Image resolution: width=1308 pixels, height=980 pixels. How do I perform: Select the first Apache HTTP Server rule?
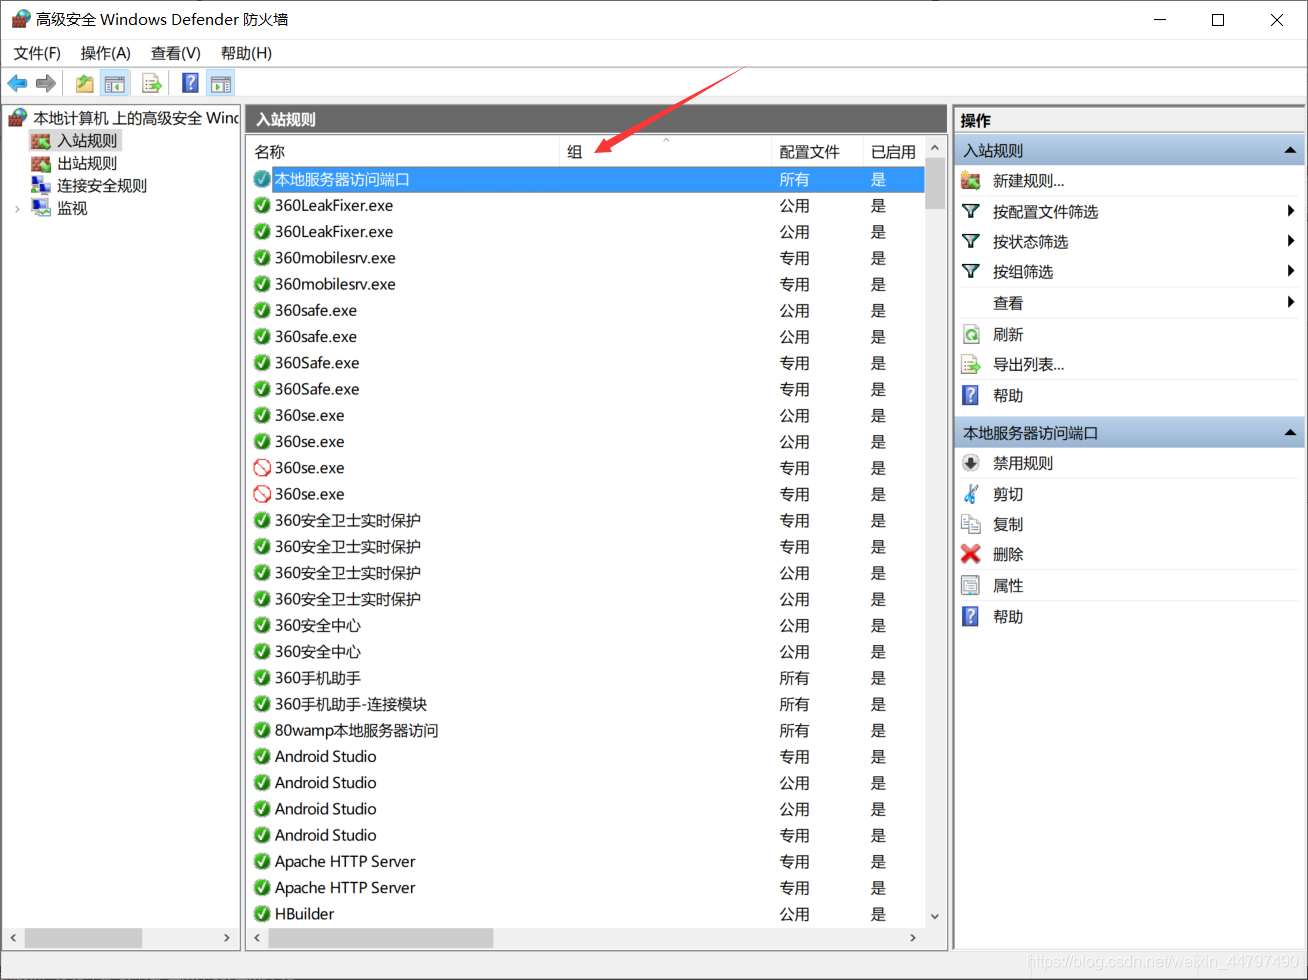coord(586,861)
